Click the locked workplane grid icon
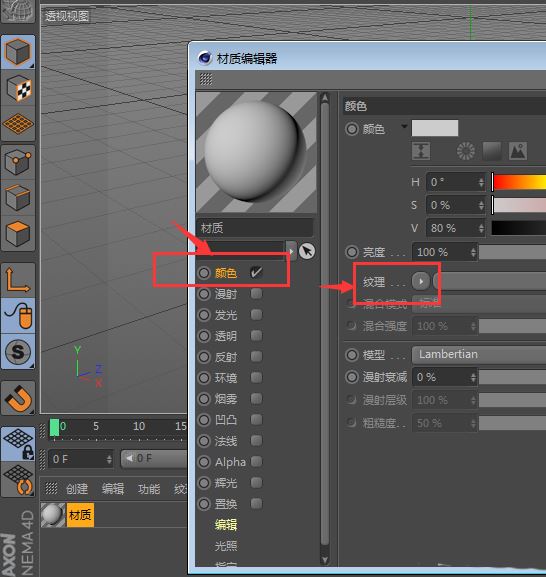This screenshot has height=577, width=546. click(18, 444)
